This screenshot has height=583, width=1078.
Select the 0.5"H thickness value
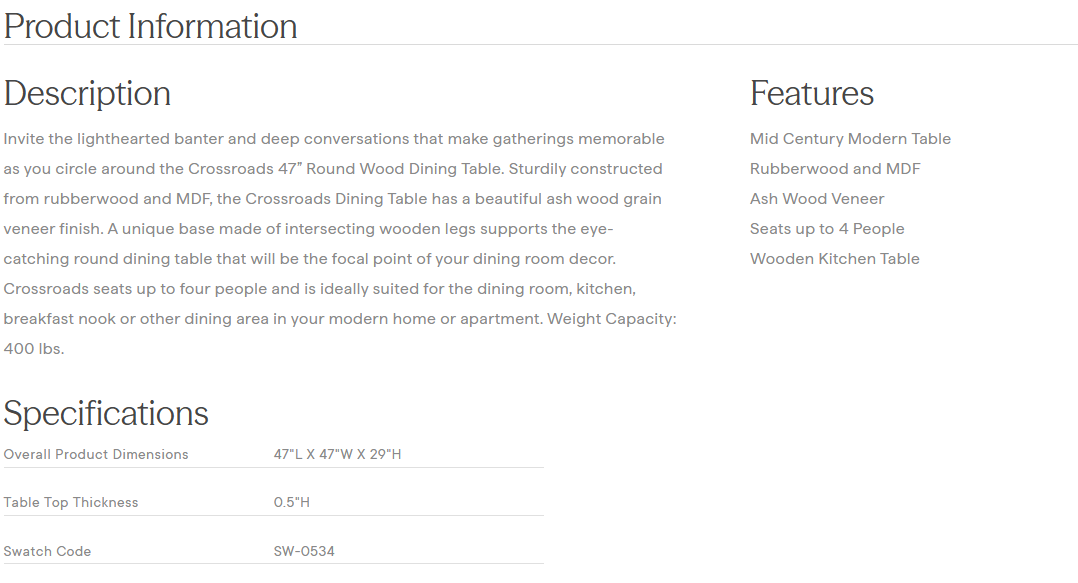point(291,503)
